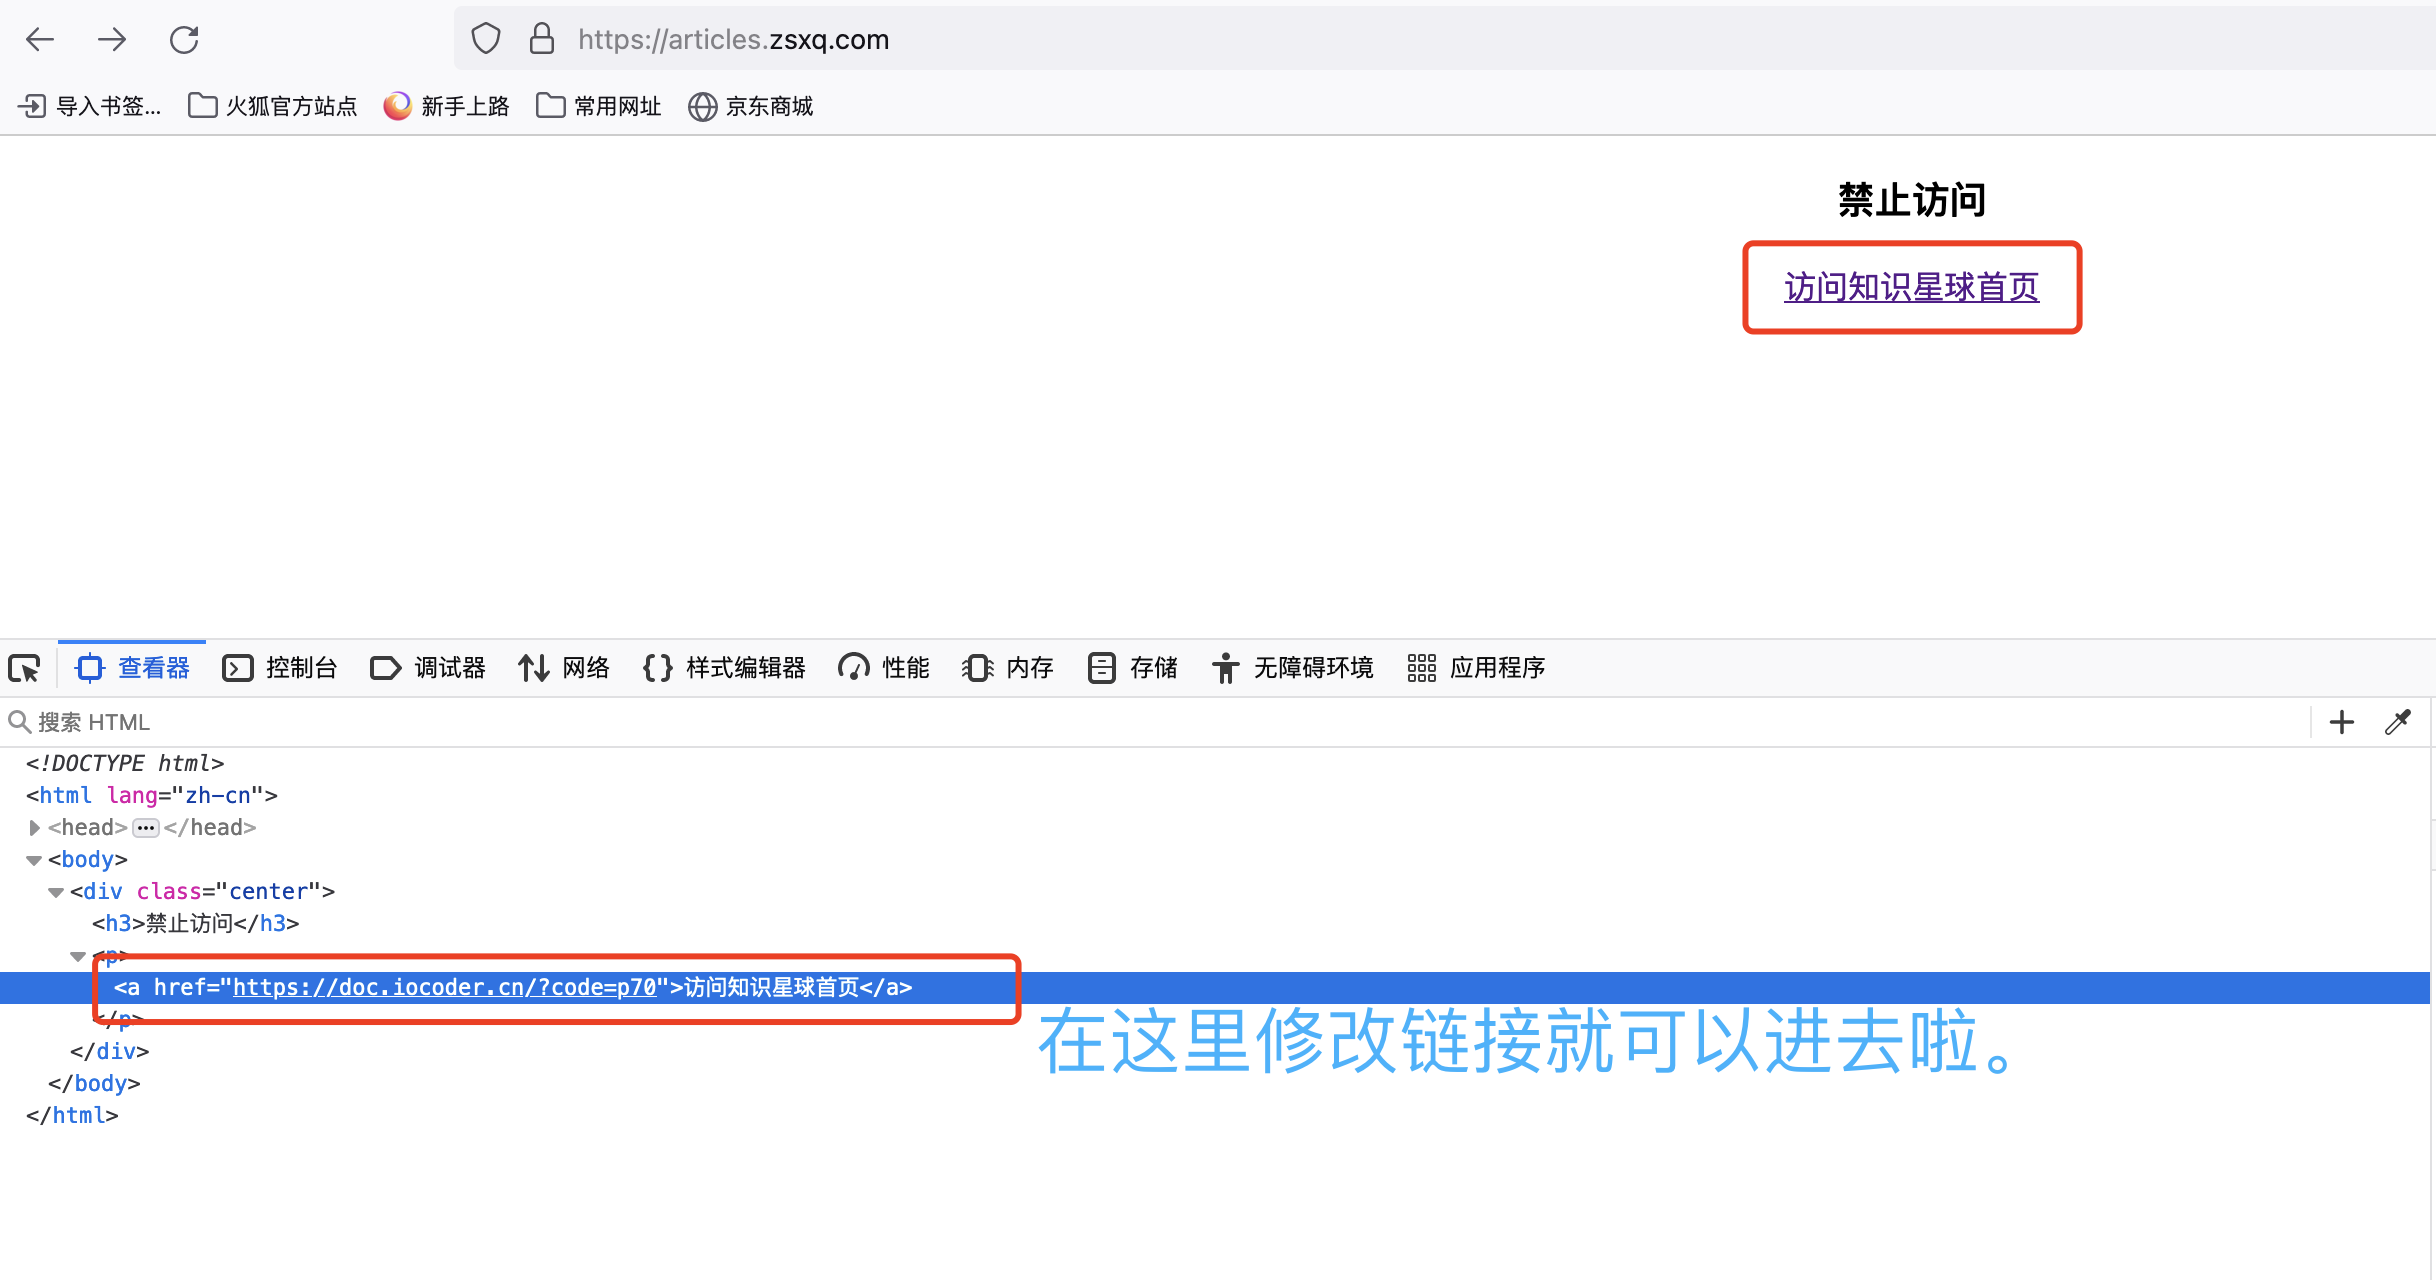
Task: Collapse the div class center node
Action: point(56,892)
